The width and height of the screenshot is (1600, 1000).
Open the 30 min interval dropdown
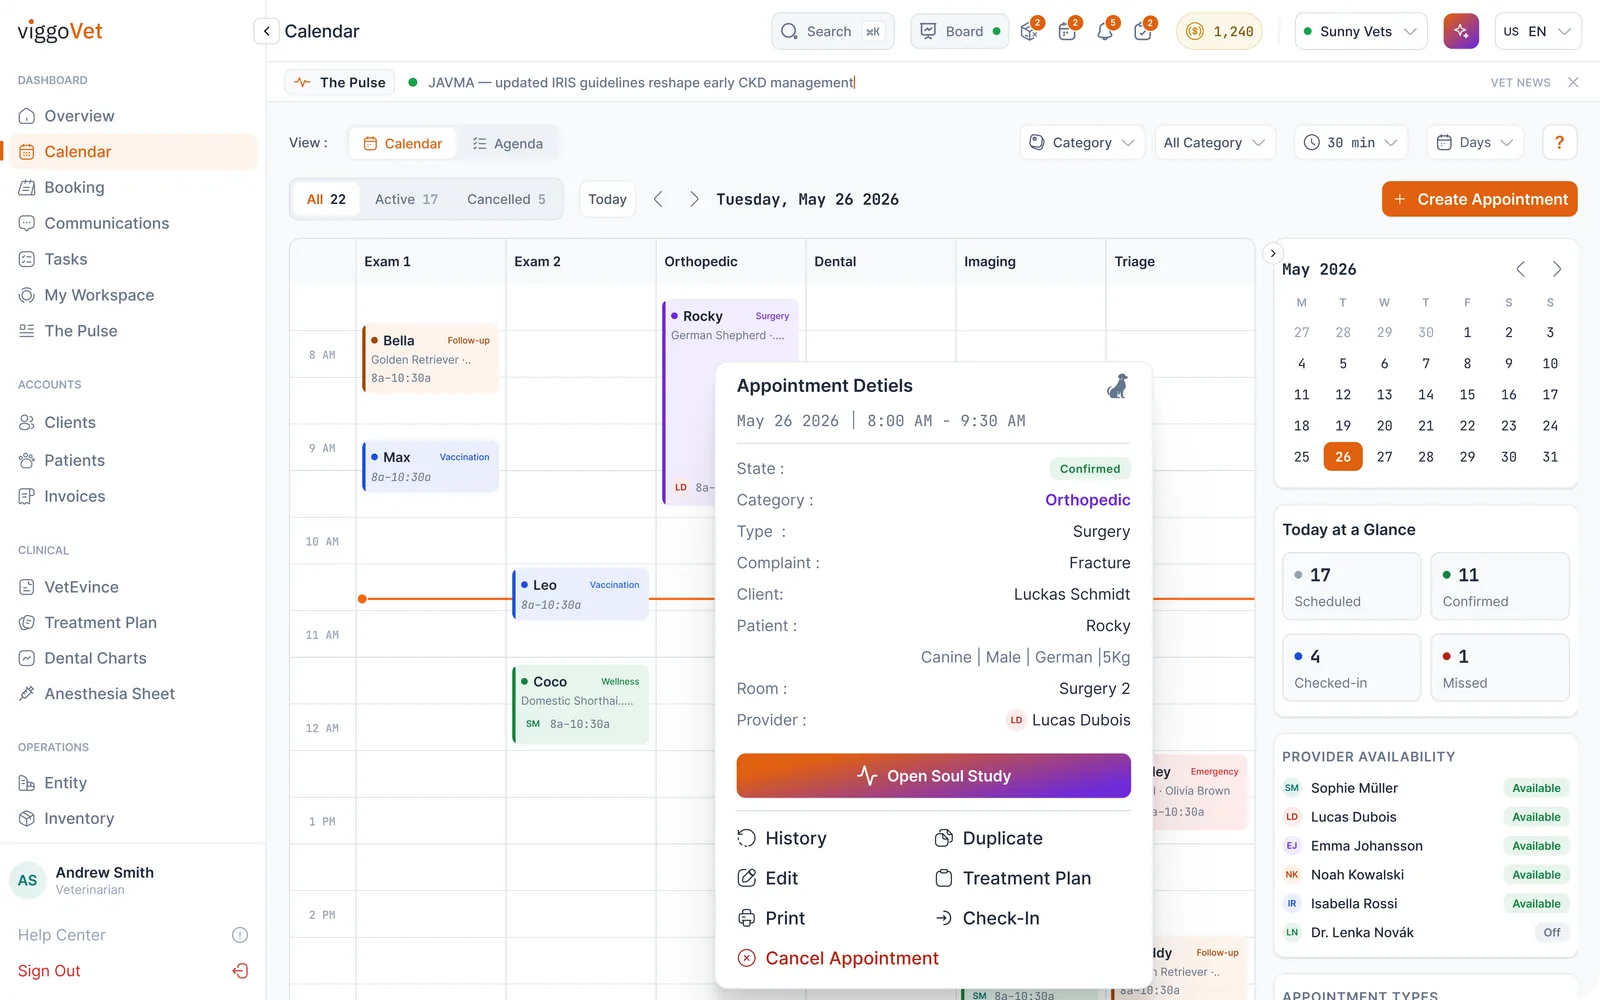pyautogui.click(x=1351, y=142)
